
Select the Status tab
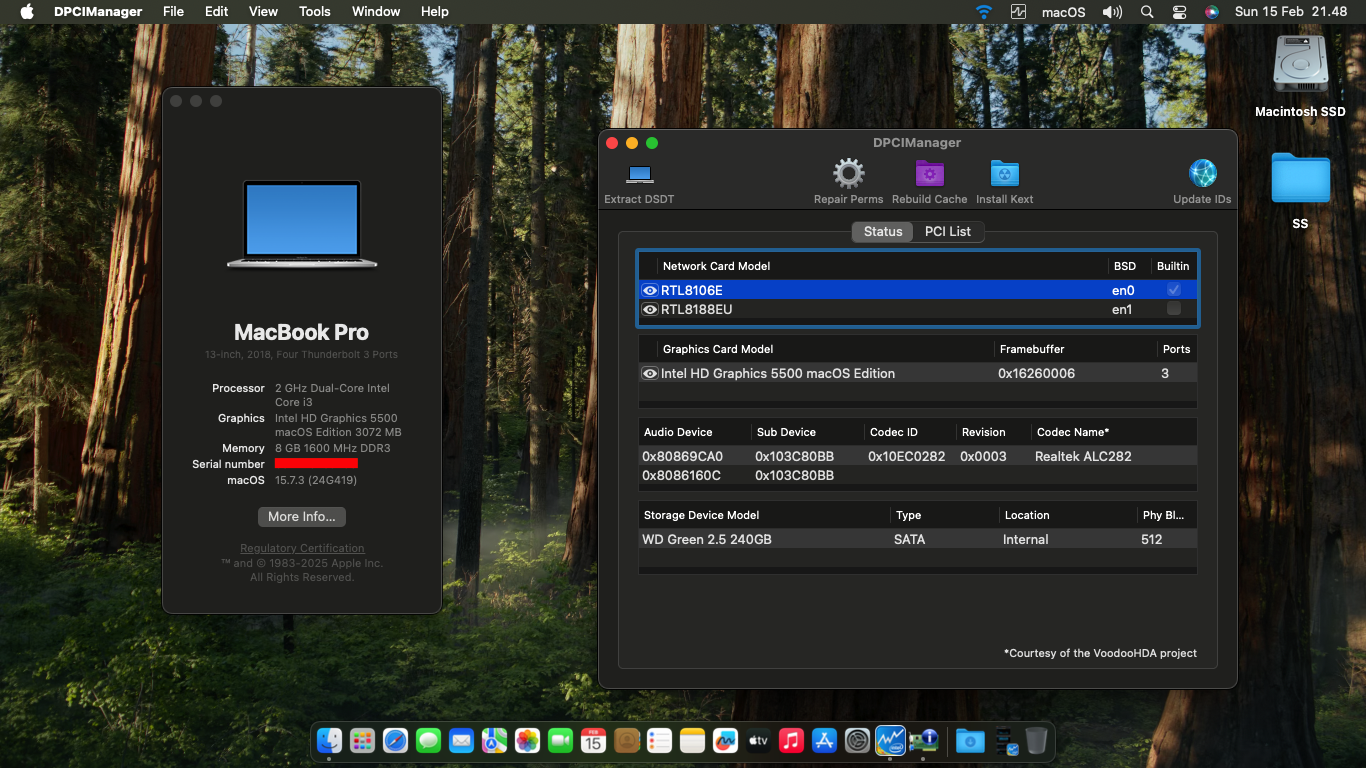(883, 231)
